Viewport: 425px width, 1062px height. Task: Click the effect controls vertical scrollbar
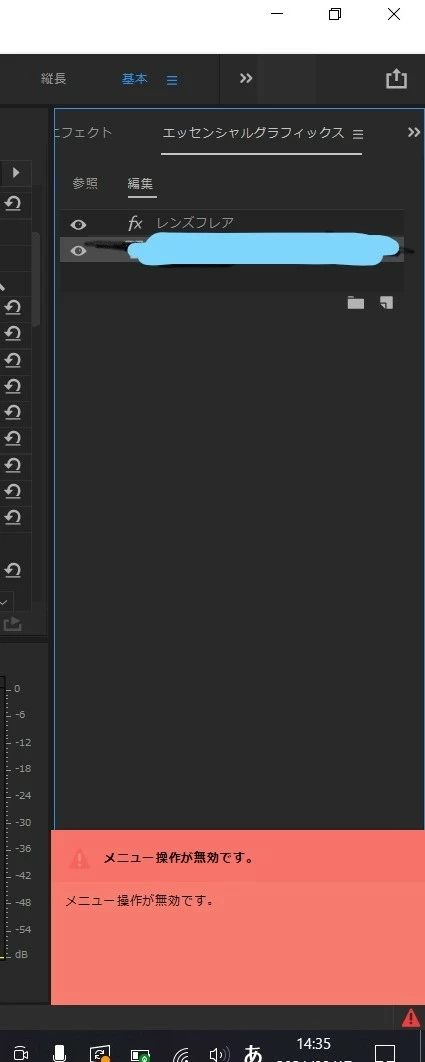pyautogui.click(x=36, y=278)
